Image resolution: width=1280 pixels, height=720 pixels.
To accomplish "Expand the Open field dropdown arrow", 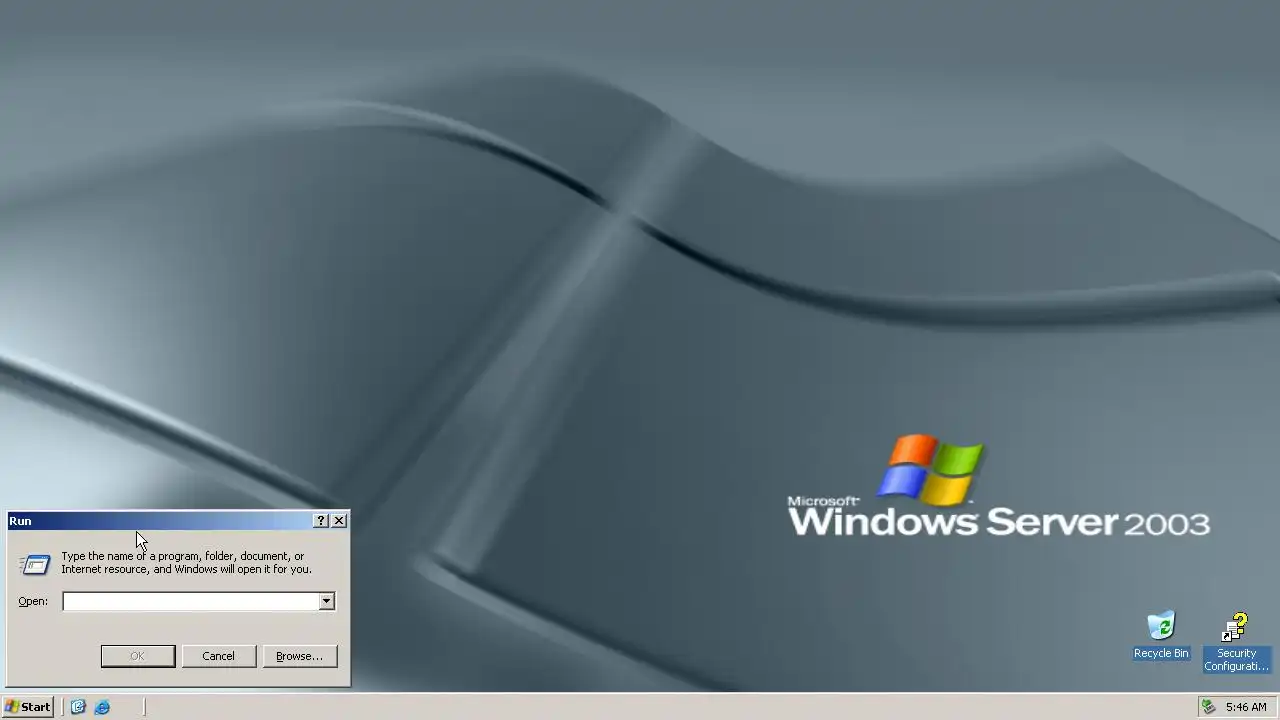I will point(326,601).
